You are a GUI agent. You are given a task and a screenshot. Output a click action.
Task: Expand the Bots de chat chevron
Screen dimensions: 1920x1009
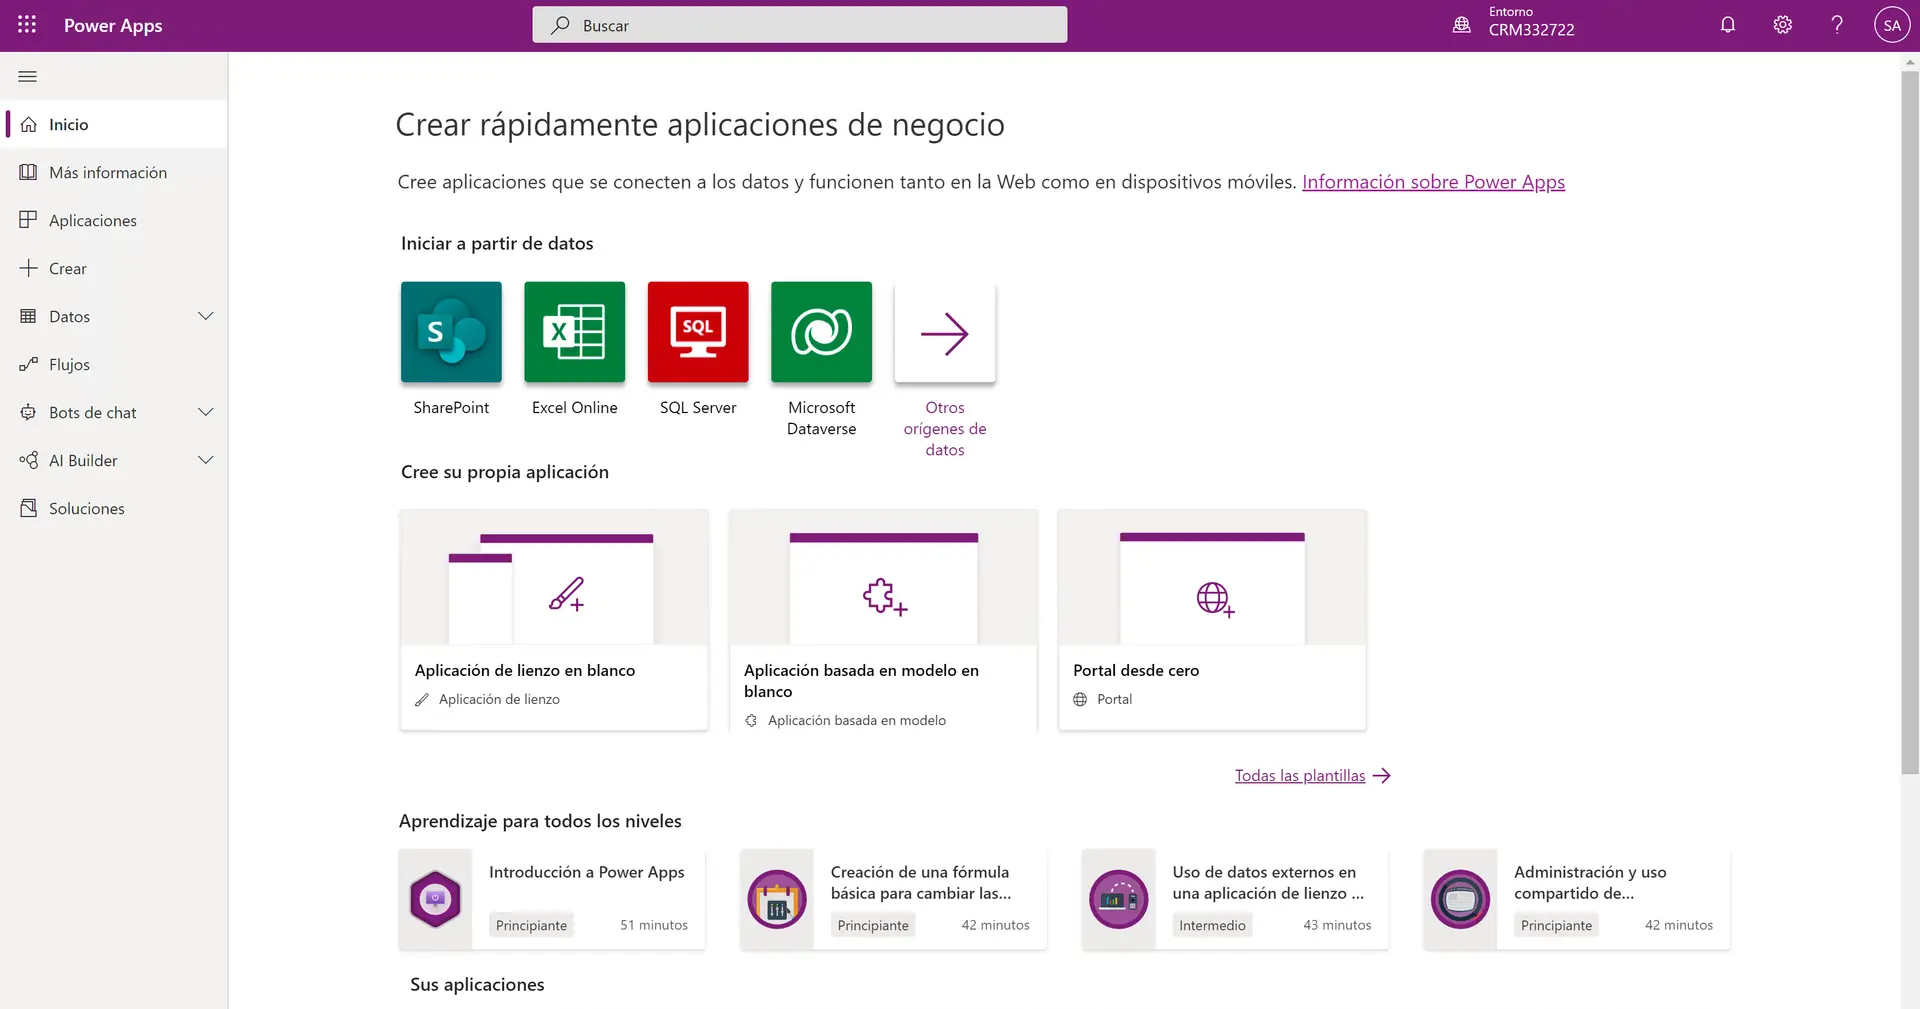tap(206, 412)
